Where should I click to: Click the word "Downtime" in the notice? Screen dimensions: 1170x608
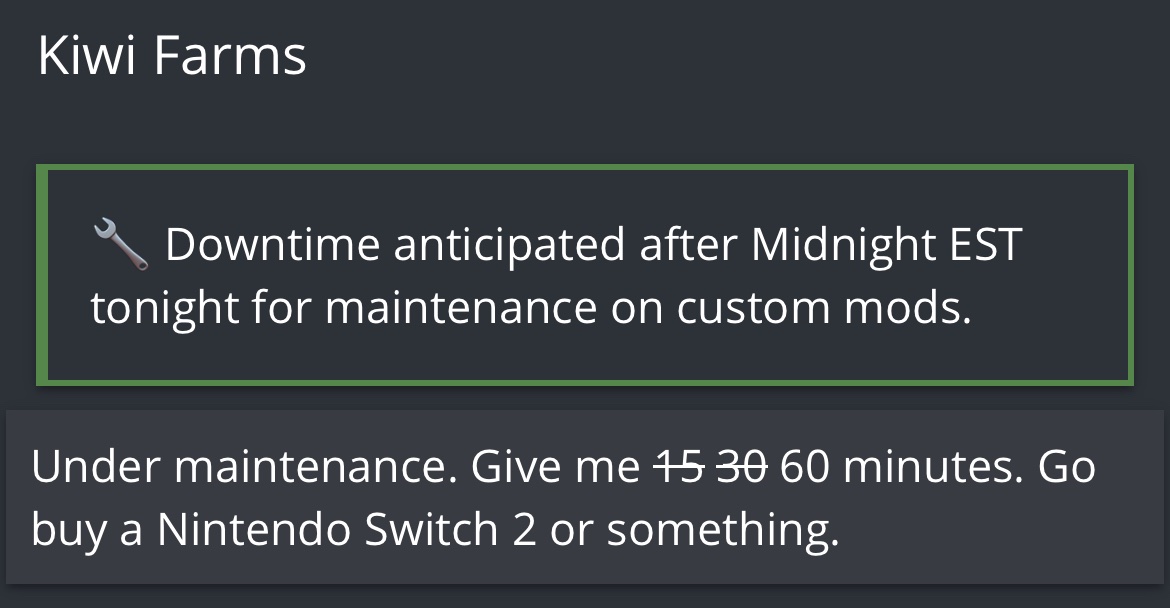pos(272,245)
